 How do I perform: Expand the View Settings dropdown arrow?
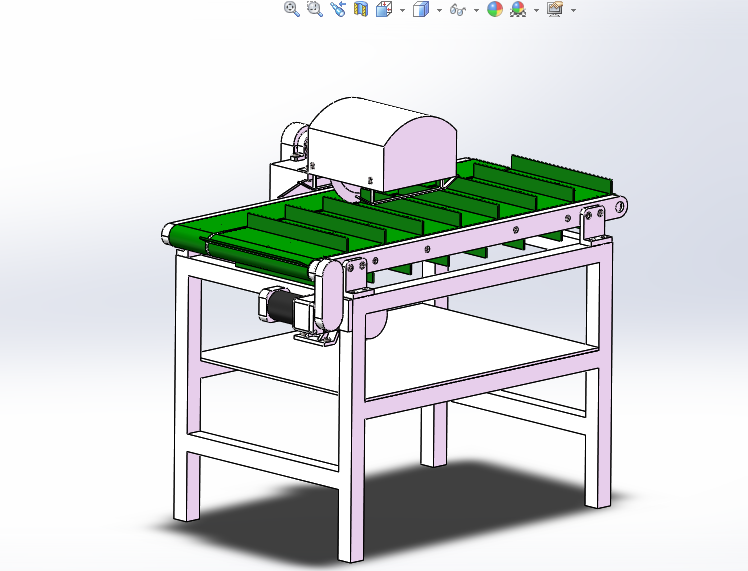[573, 10]
